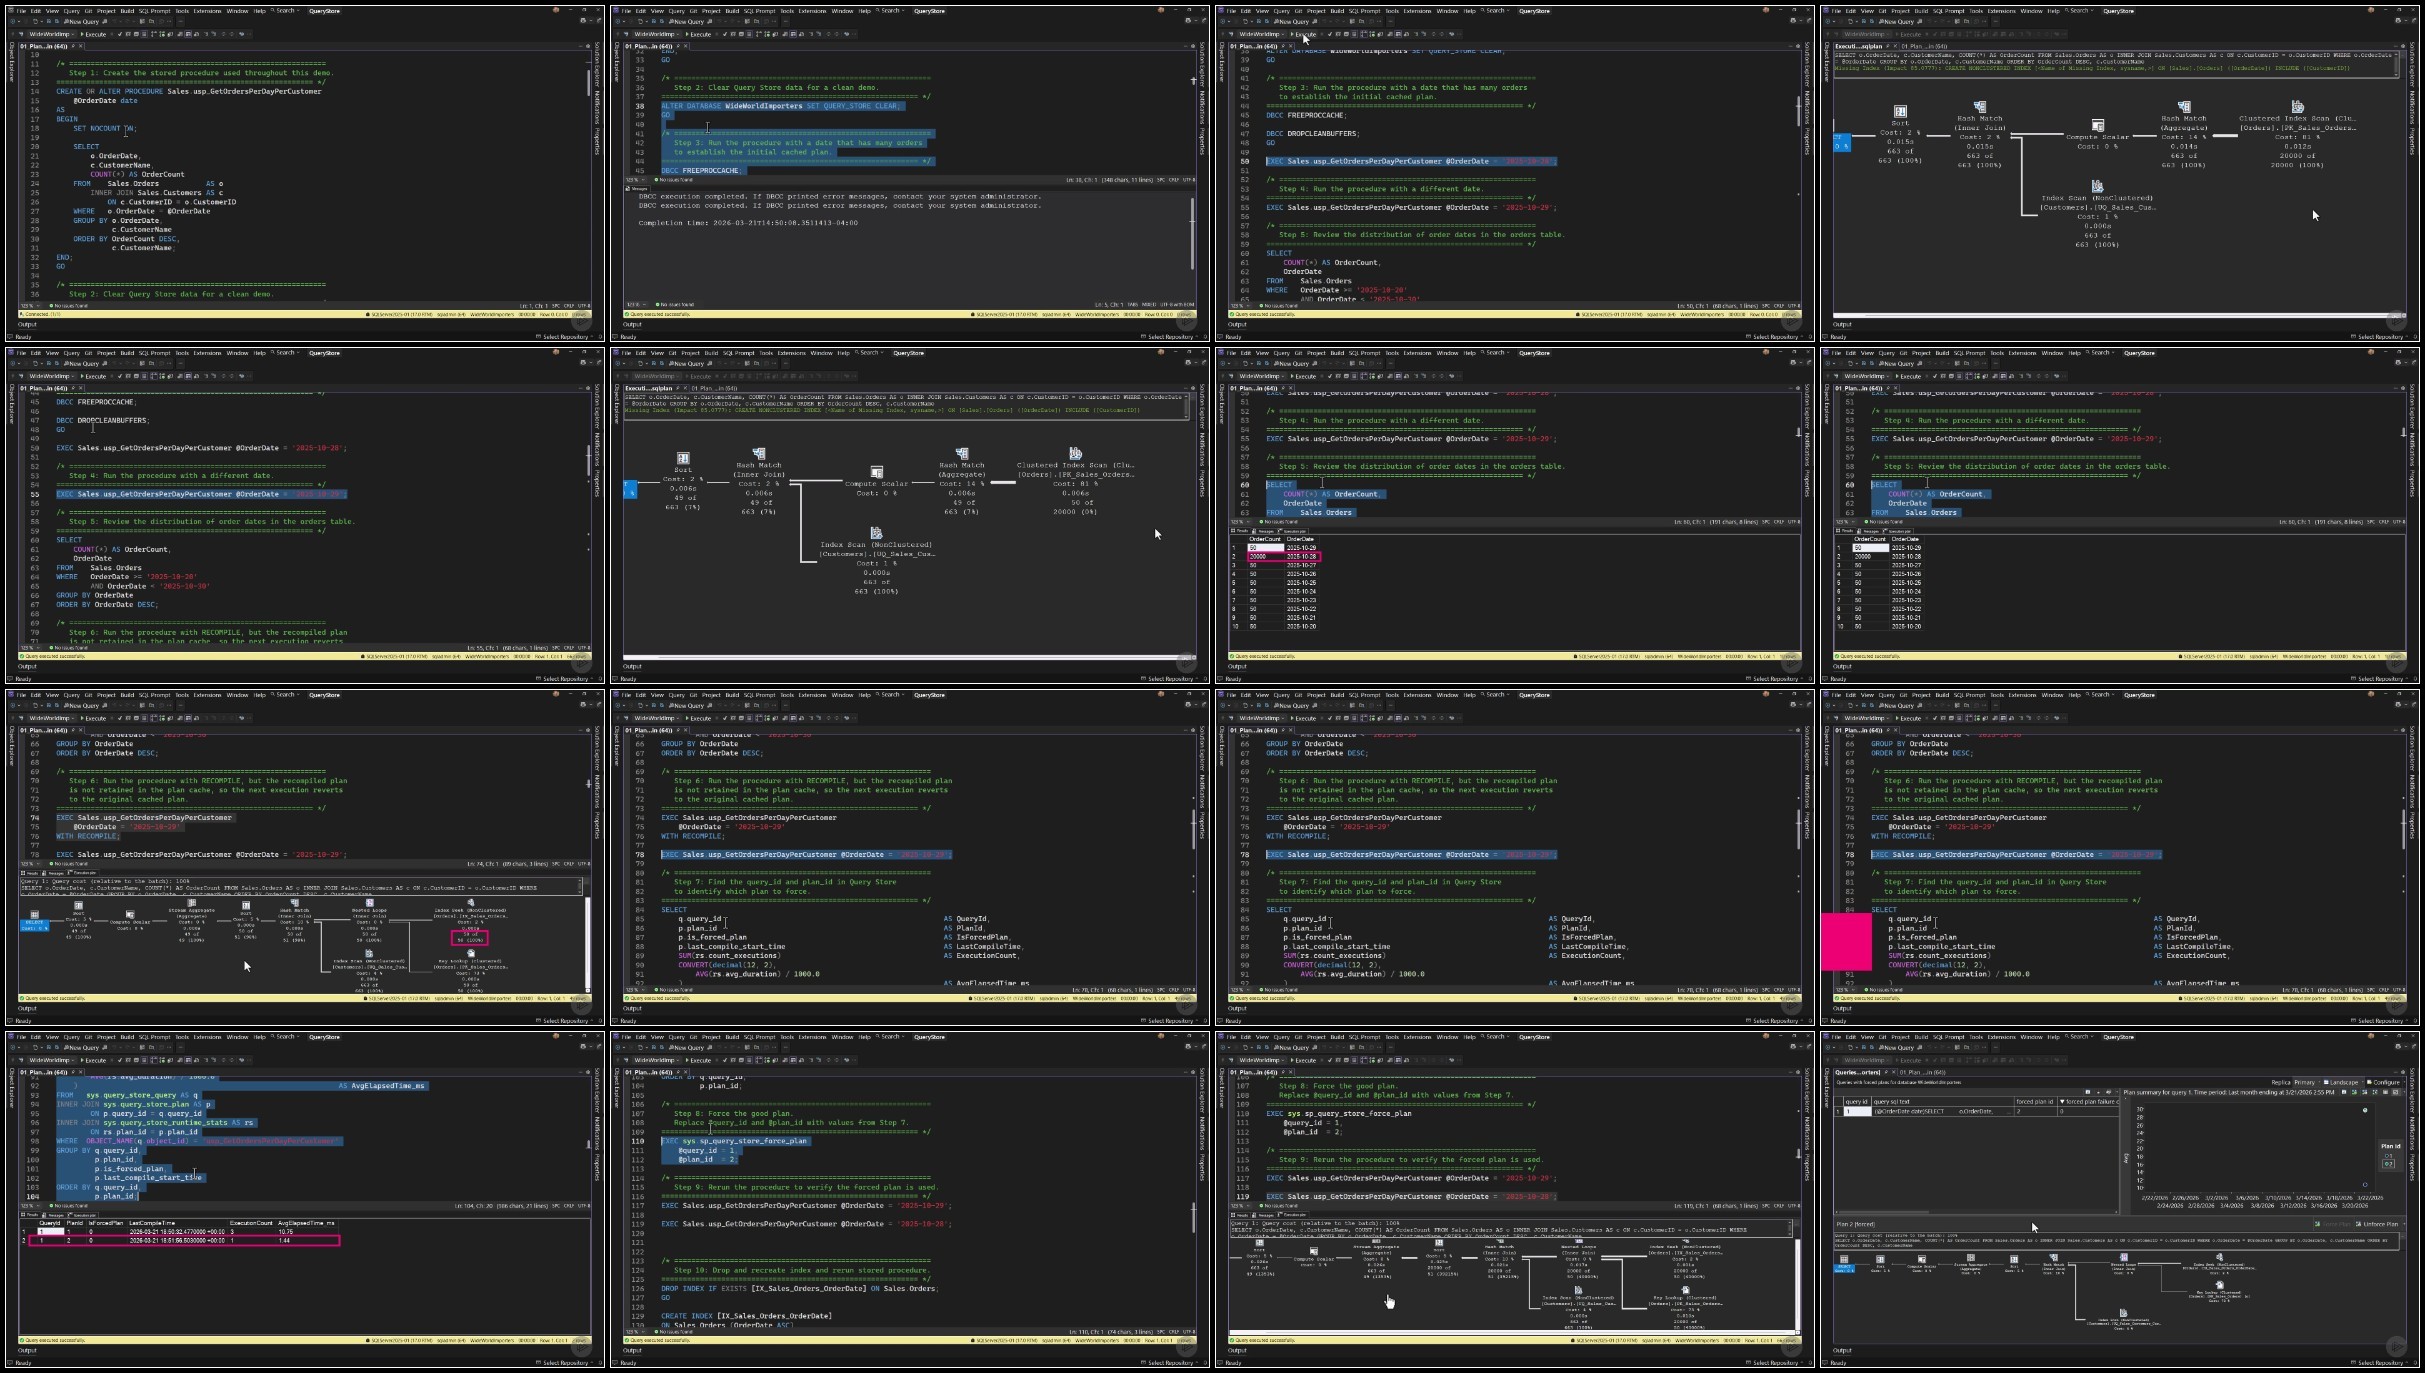The height and width of the screenshot is (1373, 2425).
Task: Click Configure button in Query Store forced plans report
Action: tap(2383, 1082)
